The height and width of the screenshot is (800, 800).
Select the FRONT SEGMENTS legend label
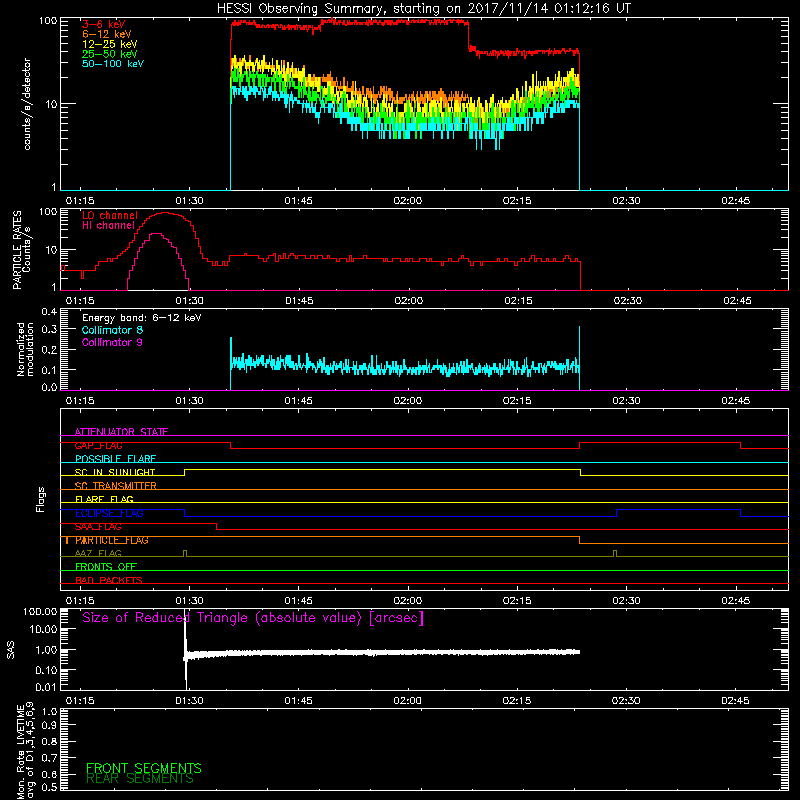[144, 768]
